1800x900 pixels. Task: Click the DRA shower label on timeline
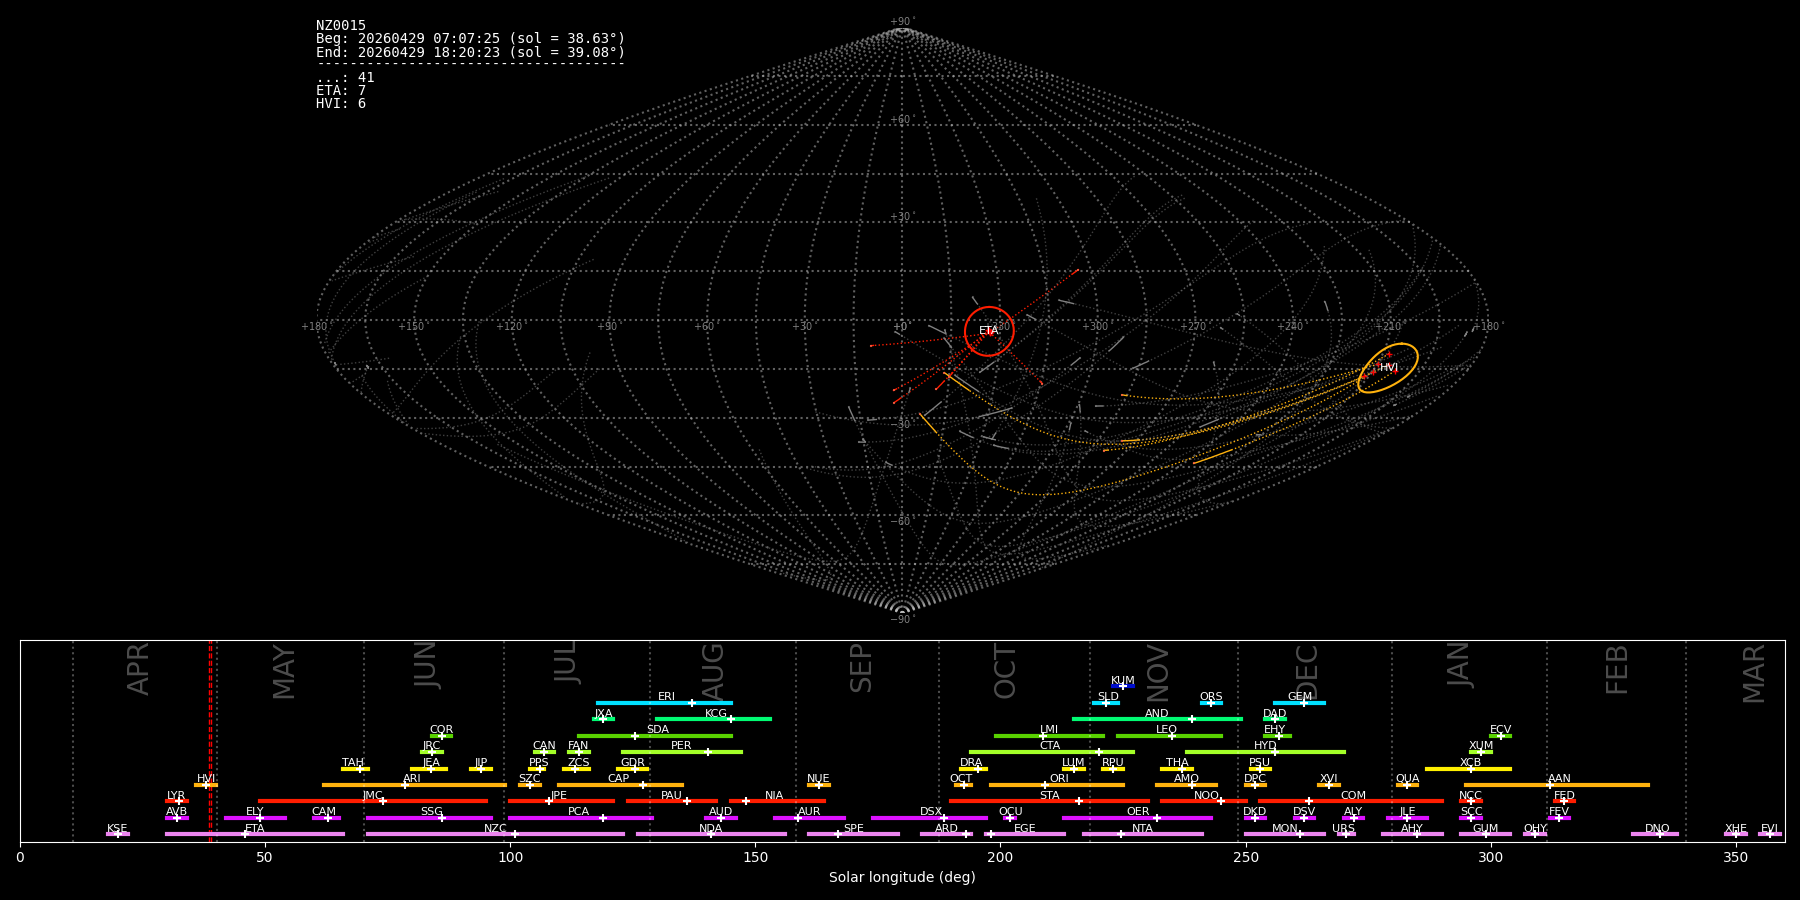(x=971, y=763)
